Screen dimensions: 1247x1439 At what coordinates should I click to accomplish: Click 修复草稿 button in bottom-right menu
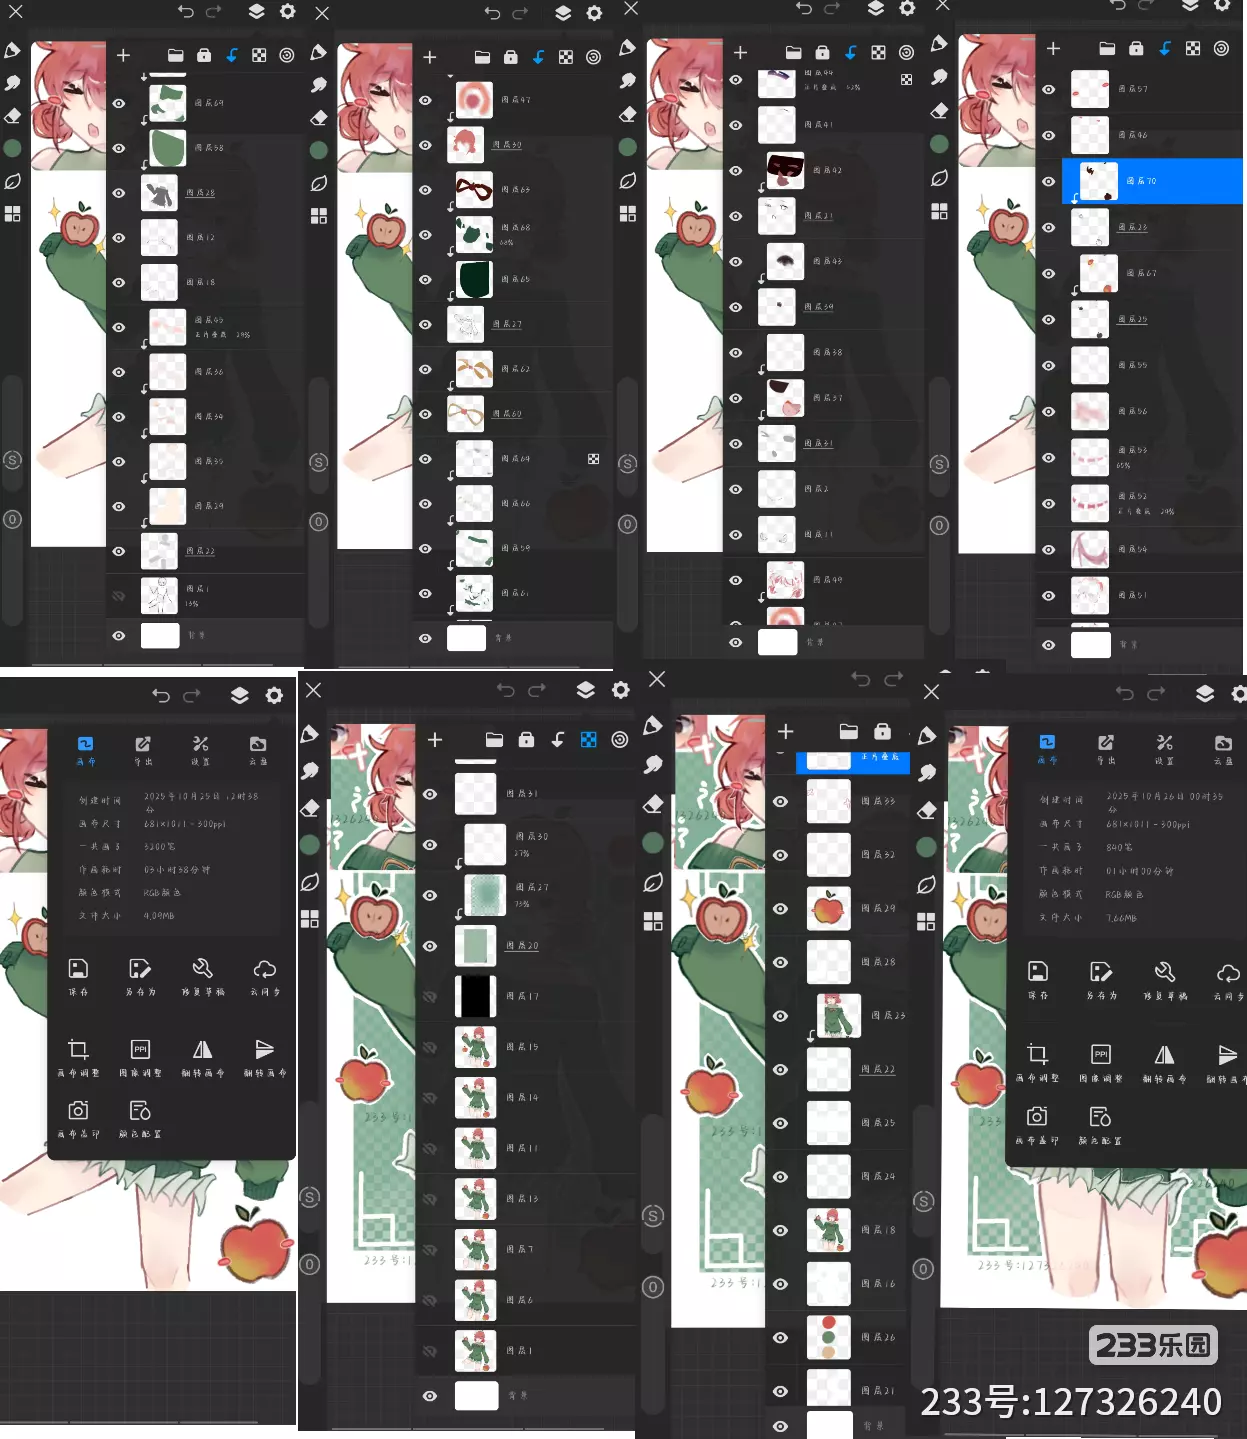click(x=1165, y=978)
